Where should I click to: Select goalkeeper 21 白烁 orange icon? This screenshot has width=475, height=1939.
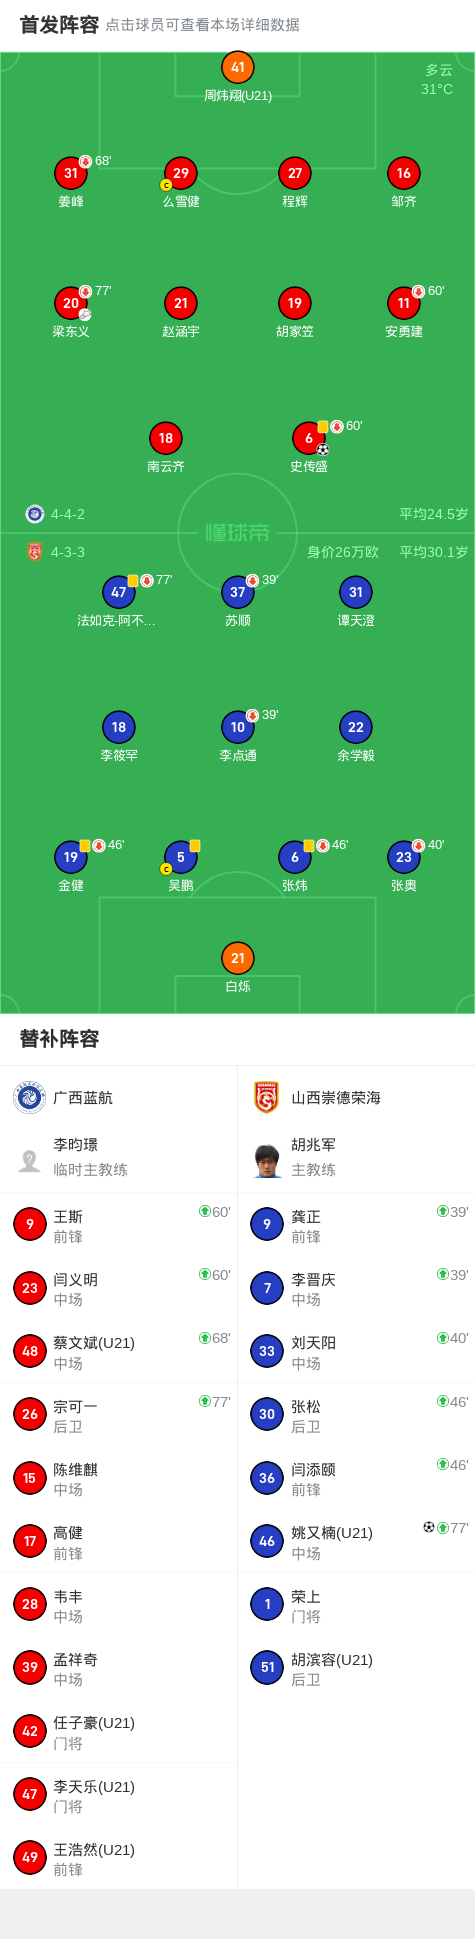237,958
